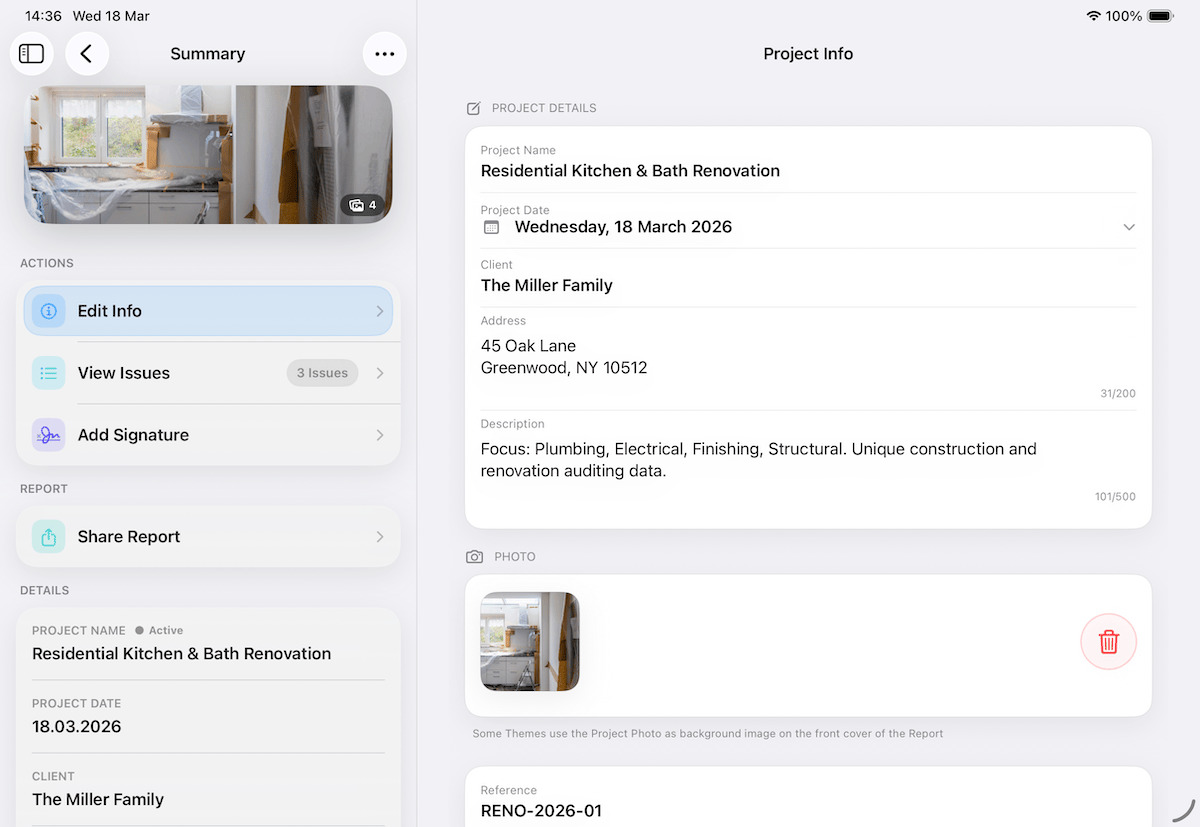This screenshot has width=1200, height=827.
Task: Open Share Report via its chevron
Action: 380,537
